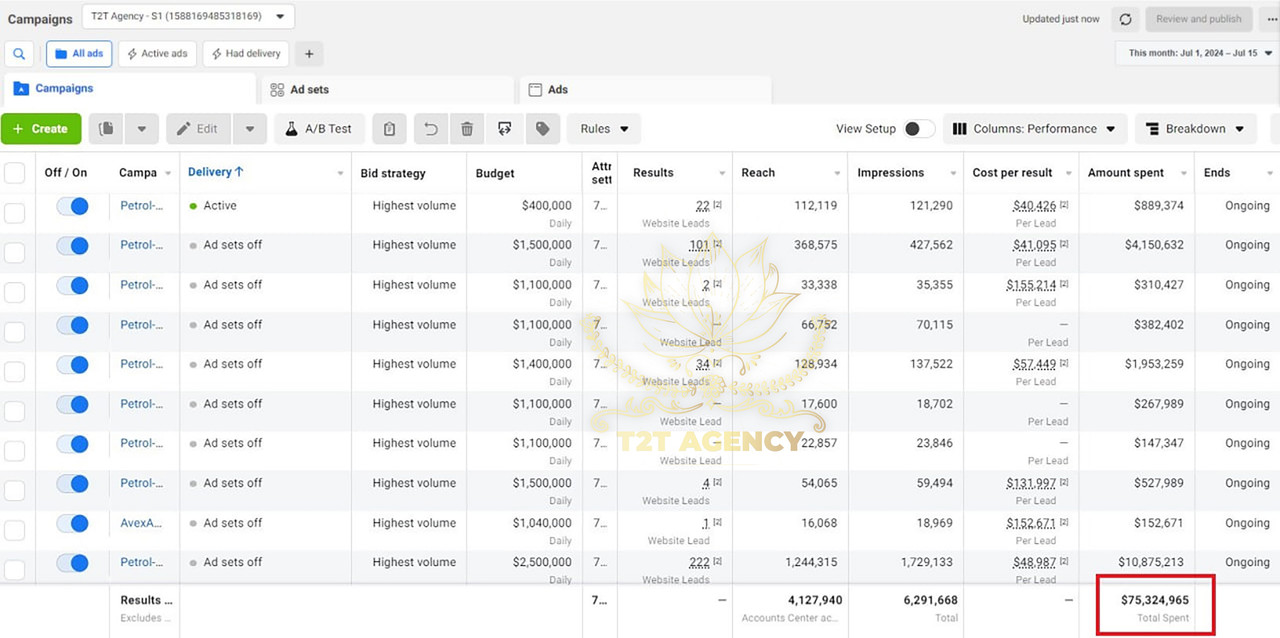Click the undo arrow icon
The height and width of the screenshot is (638, 1280).
coord(431,129)
